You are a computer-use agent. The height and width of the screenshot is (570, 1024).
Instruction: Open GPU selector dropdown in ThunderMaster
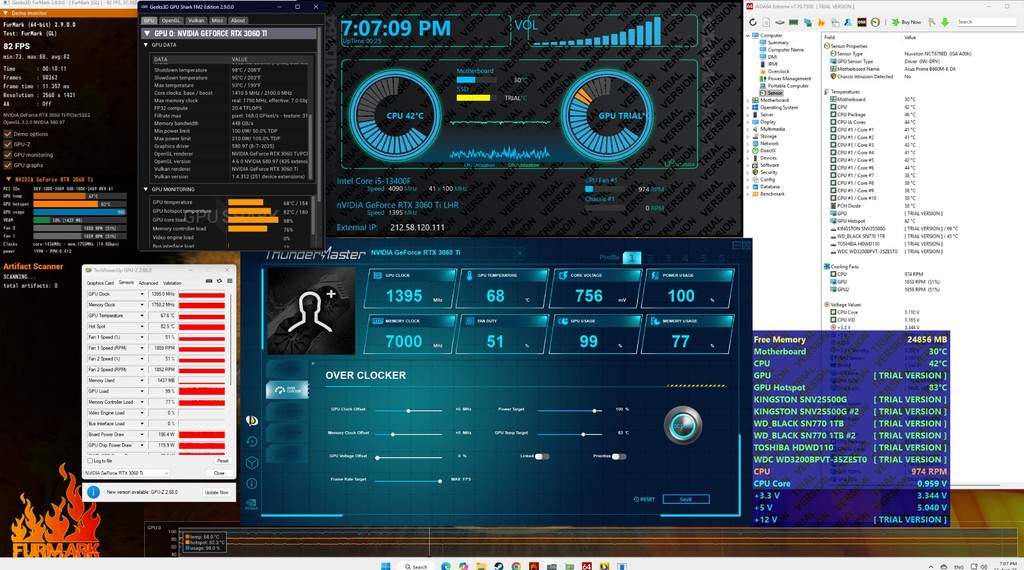pyautogui.click(x=520, y=253)
